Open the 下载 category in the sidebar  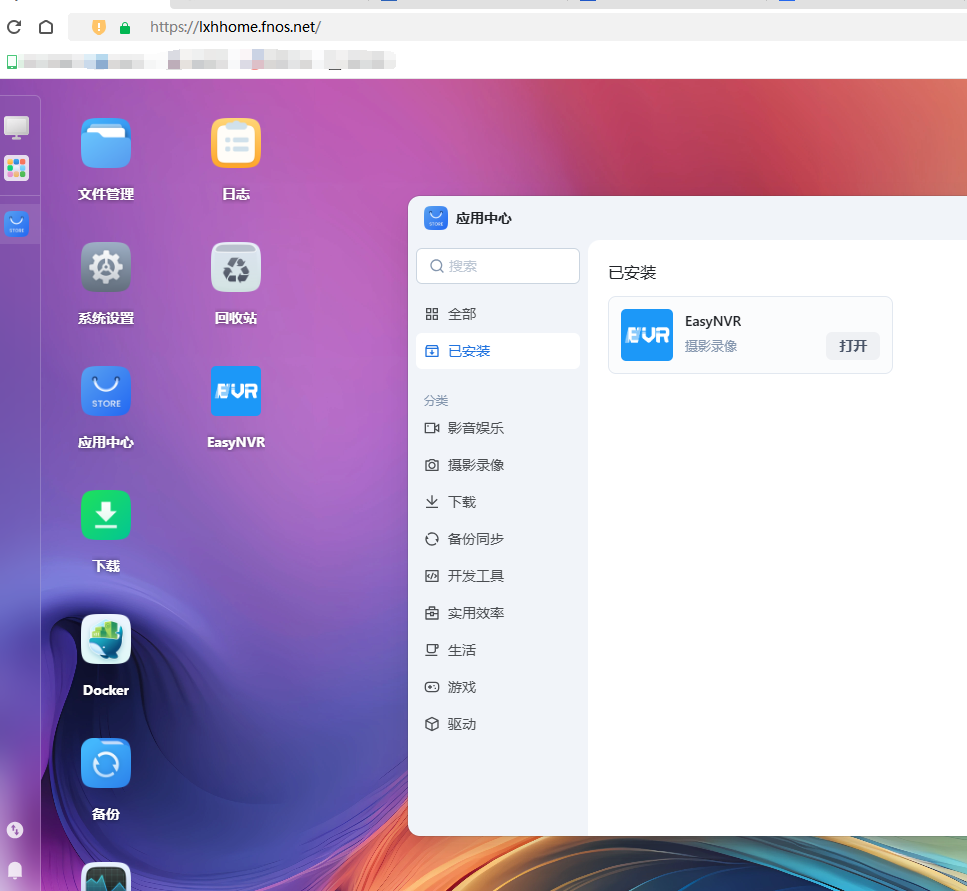point(498,502)
